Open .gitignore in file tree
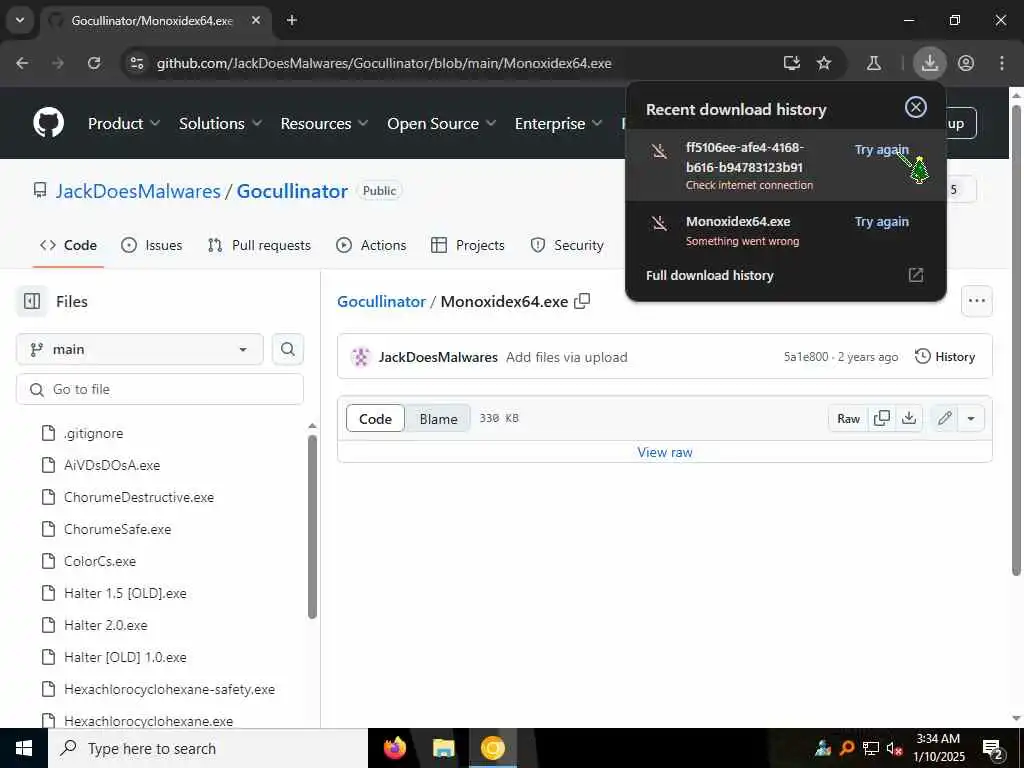 click(94, 433)
